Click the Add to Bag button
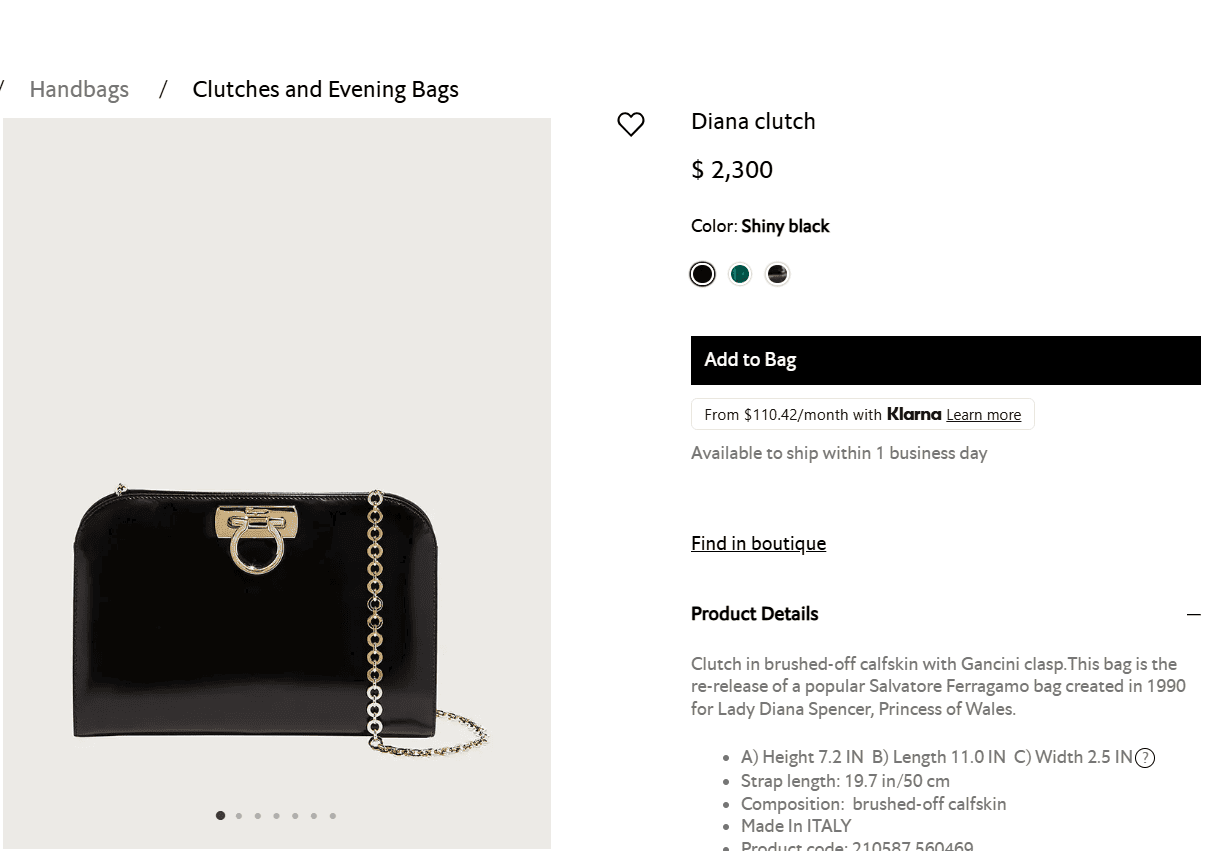The width and height of the screenshot is (1205, 851). click(946, 360)
